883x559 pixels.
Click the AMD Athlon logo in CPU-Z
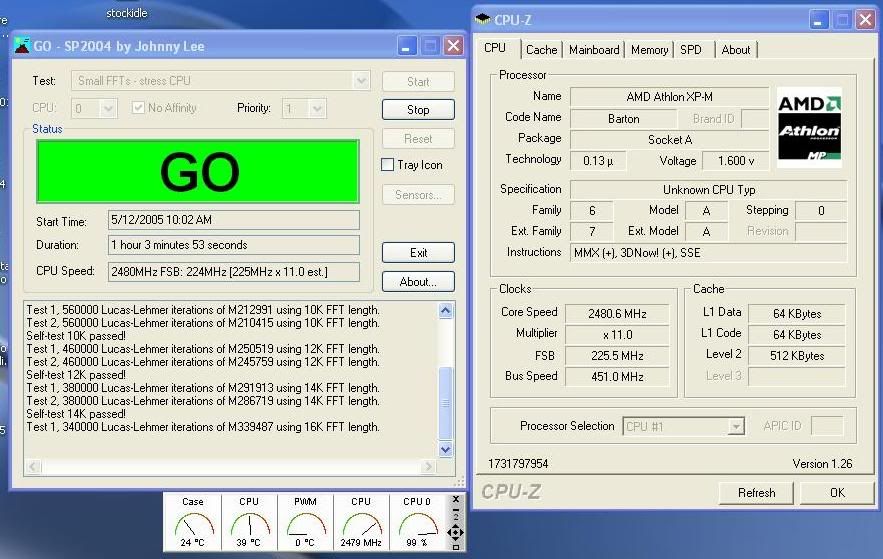(809, 125)
